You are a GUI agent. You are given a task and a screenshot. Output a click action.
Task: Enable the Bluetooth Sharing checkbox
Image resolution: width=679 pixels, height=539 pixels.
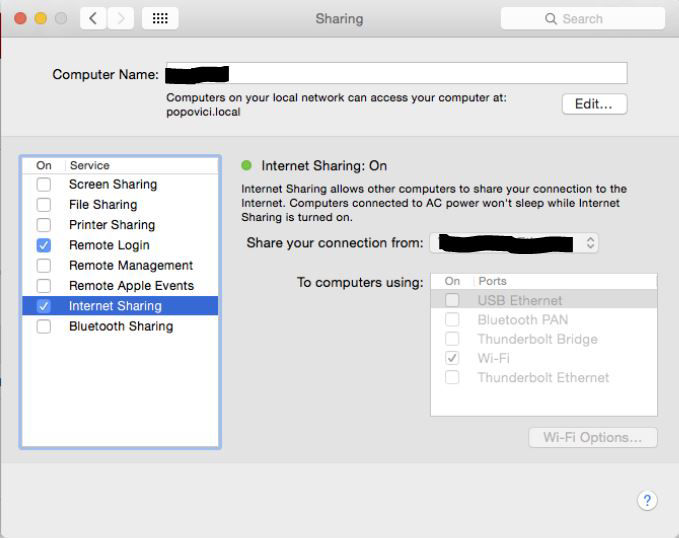click(x=44, y=326)
